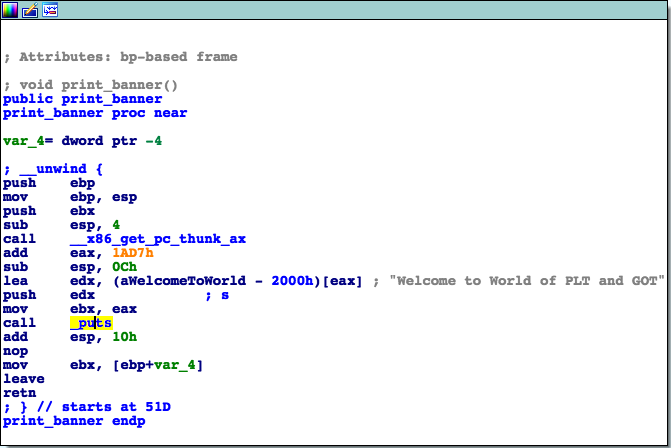Click the 'lea' instruction mnemonic
The height and width of the screenshot is (448, 671).
pyautogui.click(x=15, y=281)
